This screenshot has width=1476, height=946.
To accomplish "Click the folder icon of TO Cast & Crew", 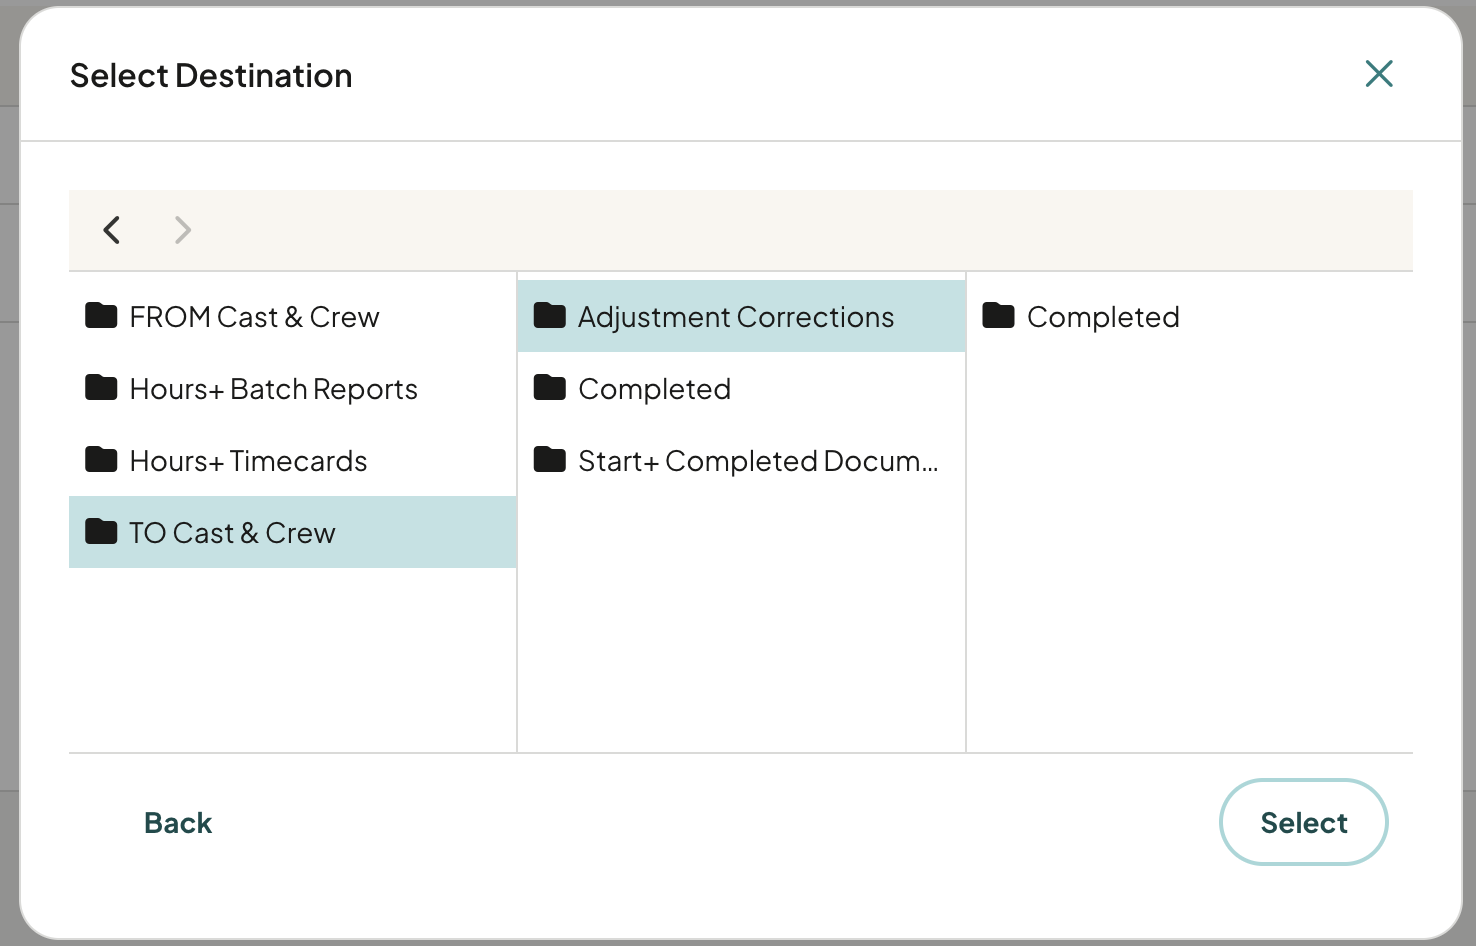I will tap(101, 532).
